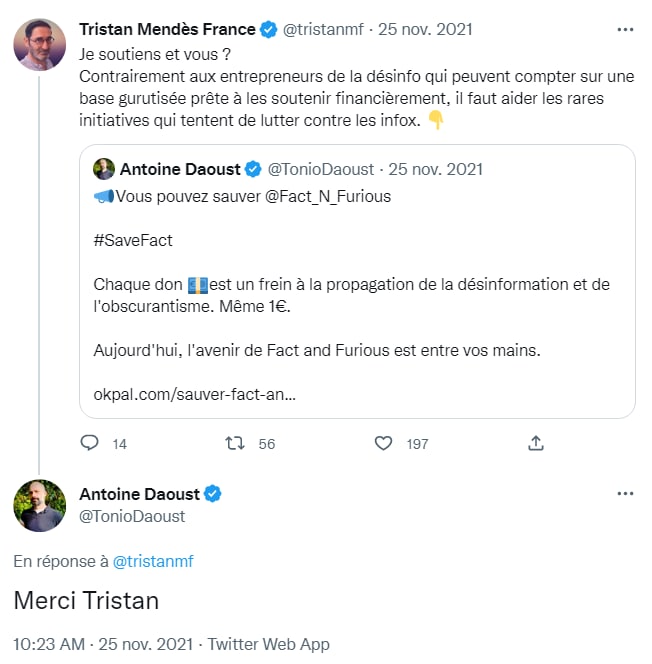Like Tristan's tweet with the heart icon

pos(382,443)
